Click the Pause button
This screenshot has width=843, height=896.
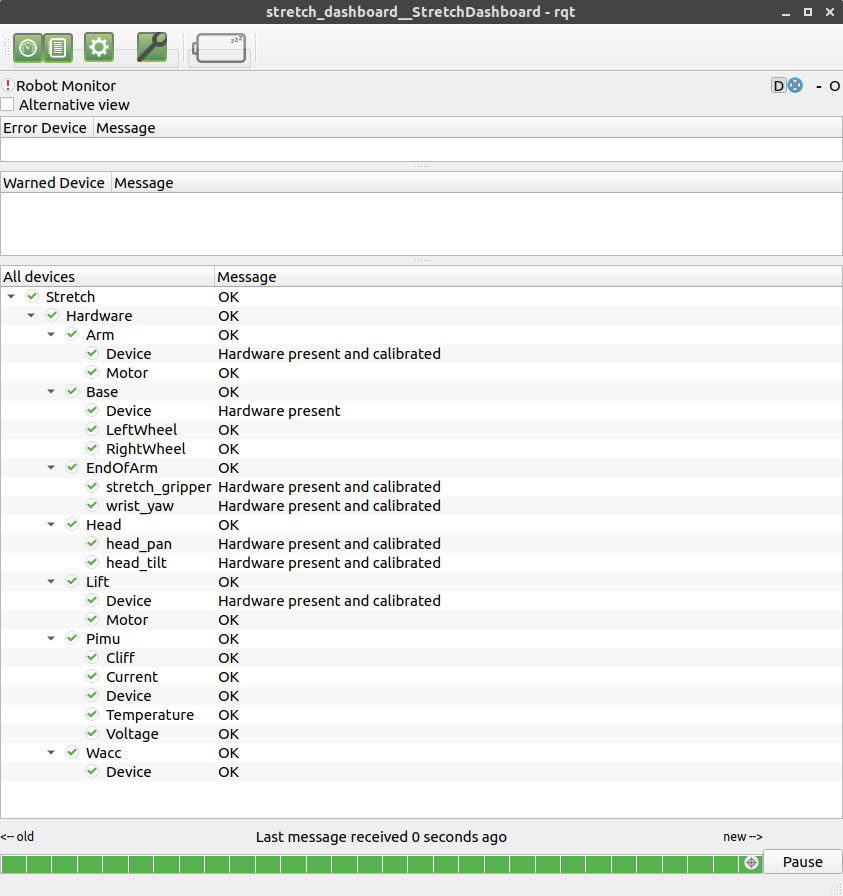click(802, 862)
